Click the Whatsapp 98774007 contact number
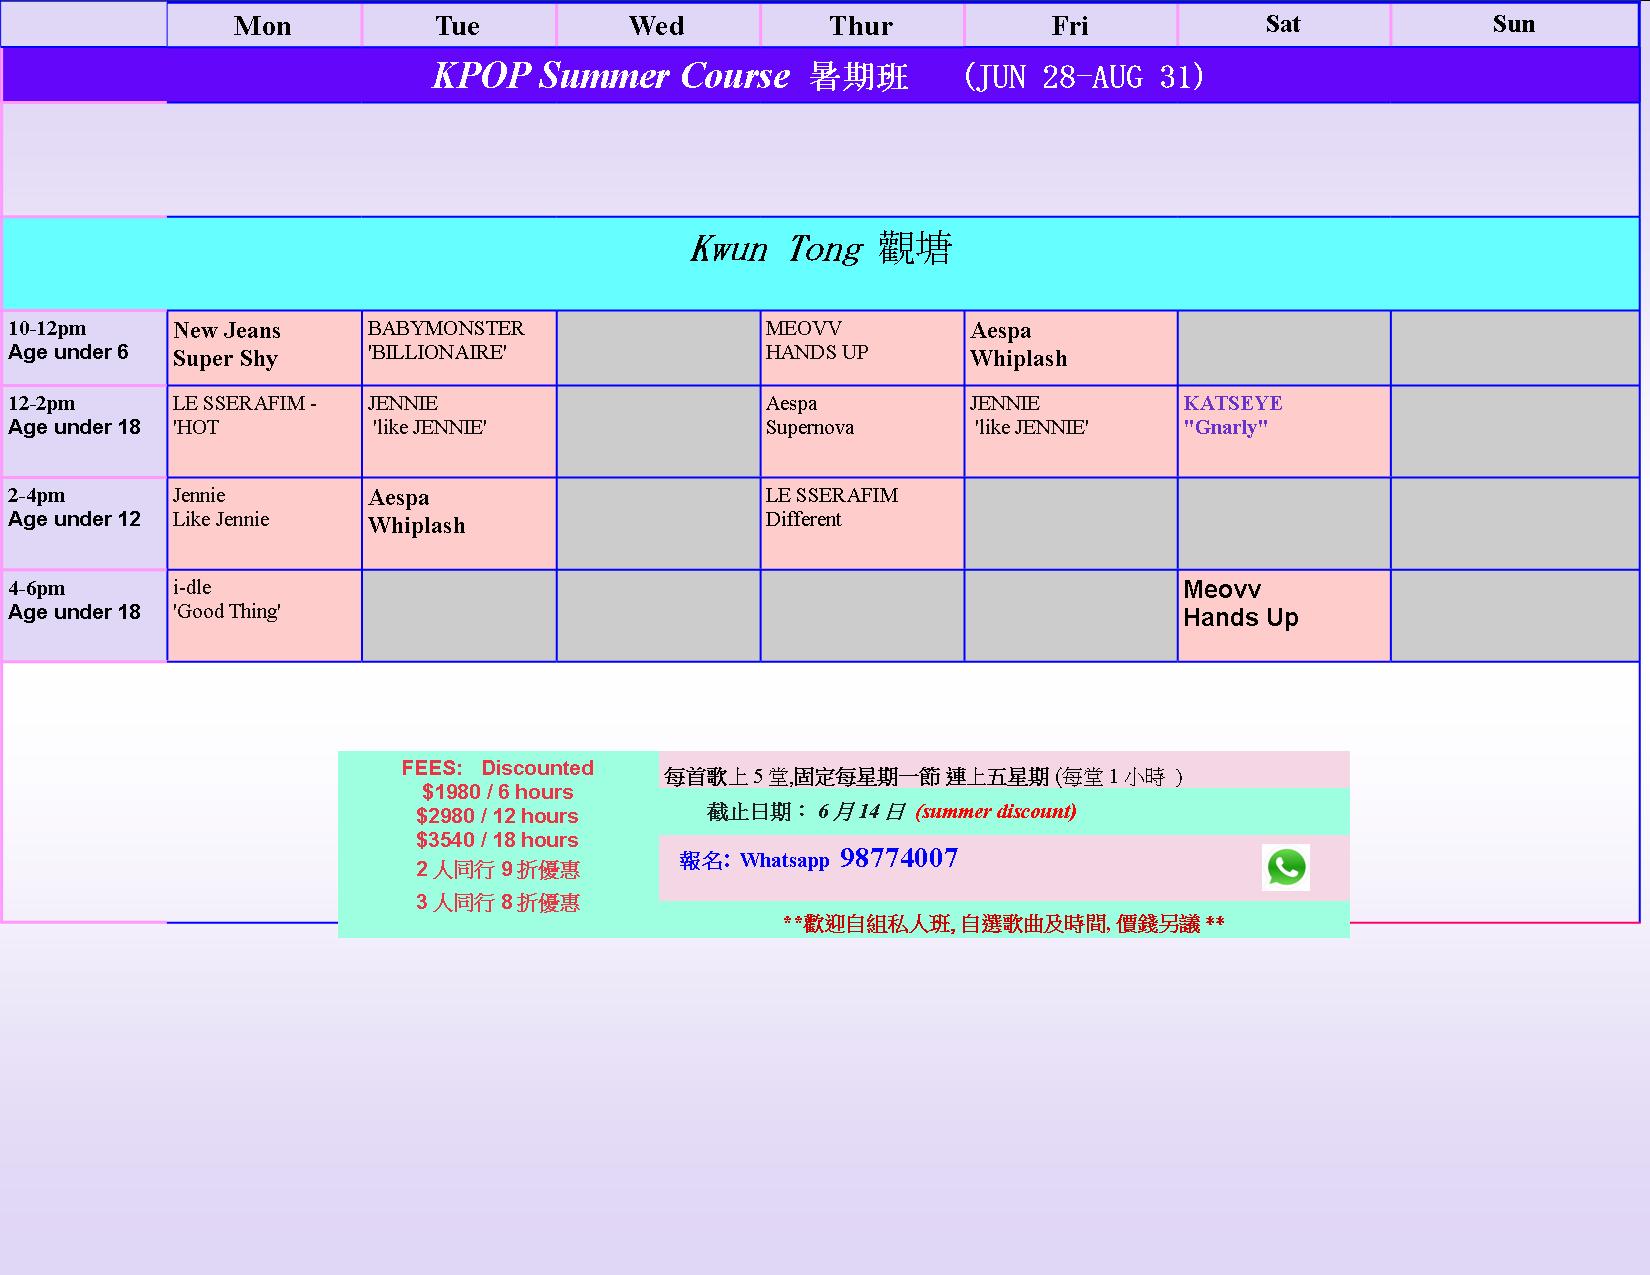1650x1275 pixels. pos(848,859)
